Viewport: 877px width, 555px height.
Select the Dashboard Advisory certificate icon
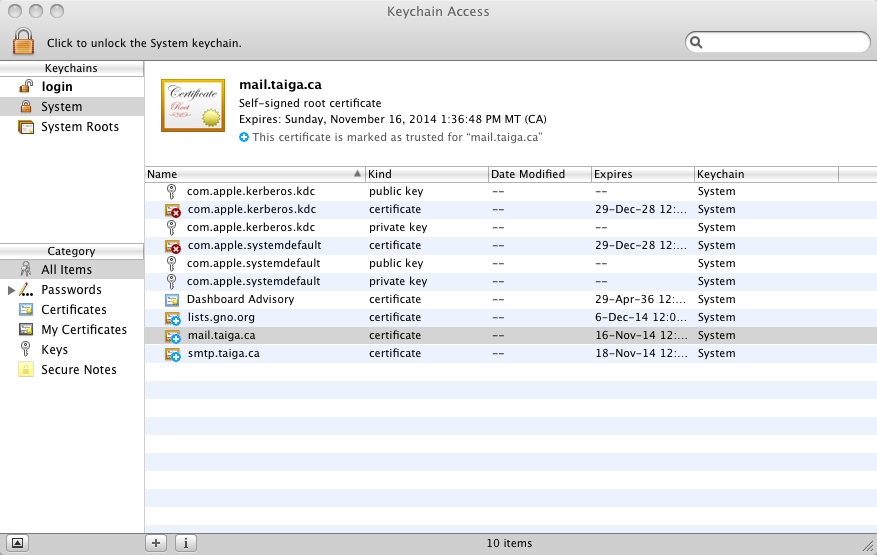pos(172,299)
